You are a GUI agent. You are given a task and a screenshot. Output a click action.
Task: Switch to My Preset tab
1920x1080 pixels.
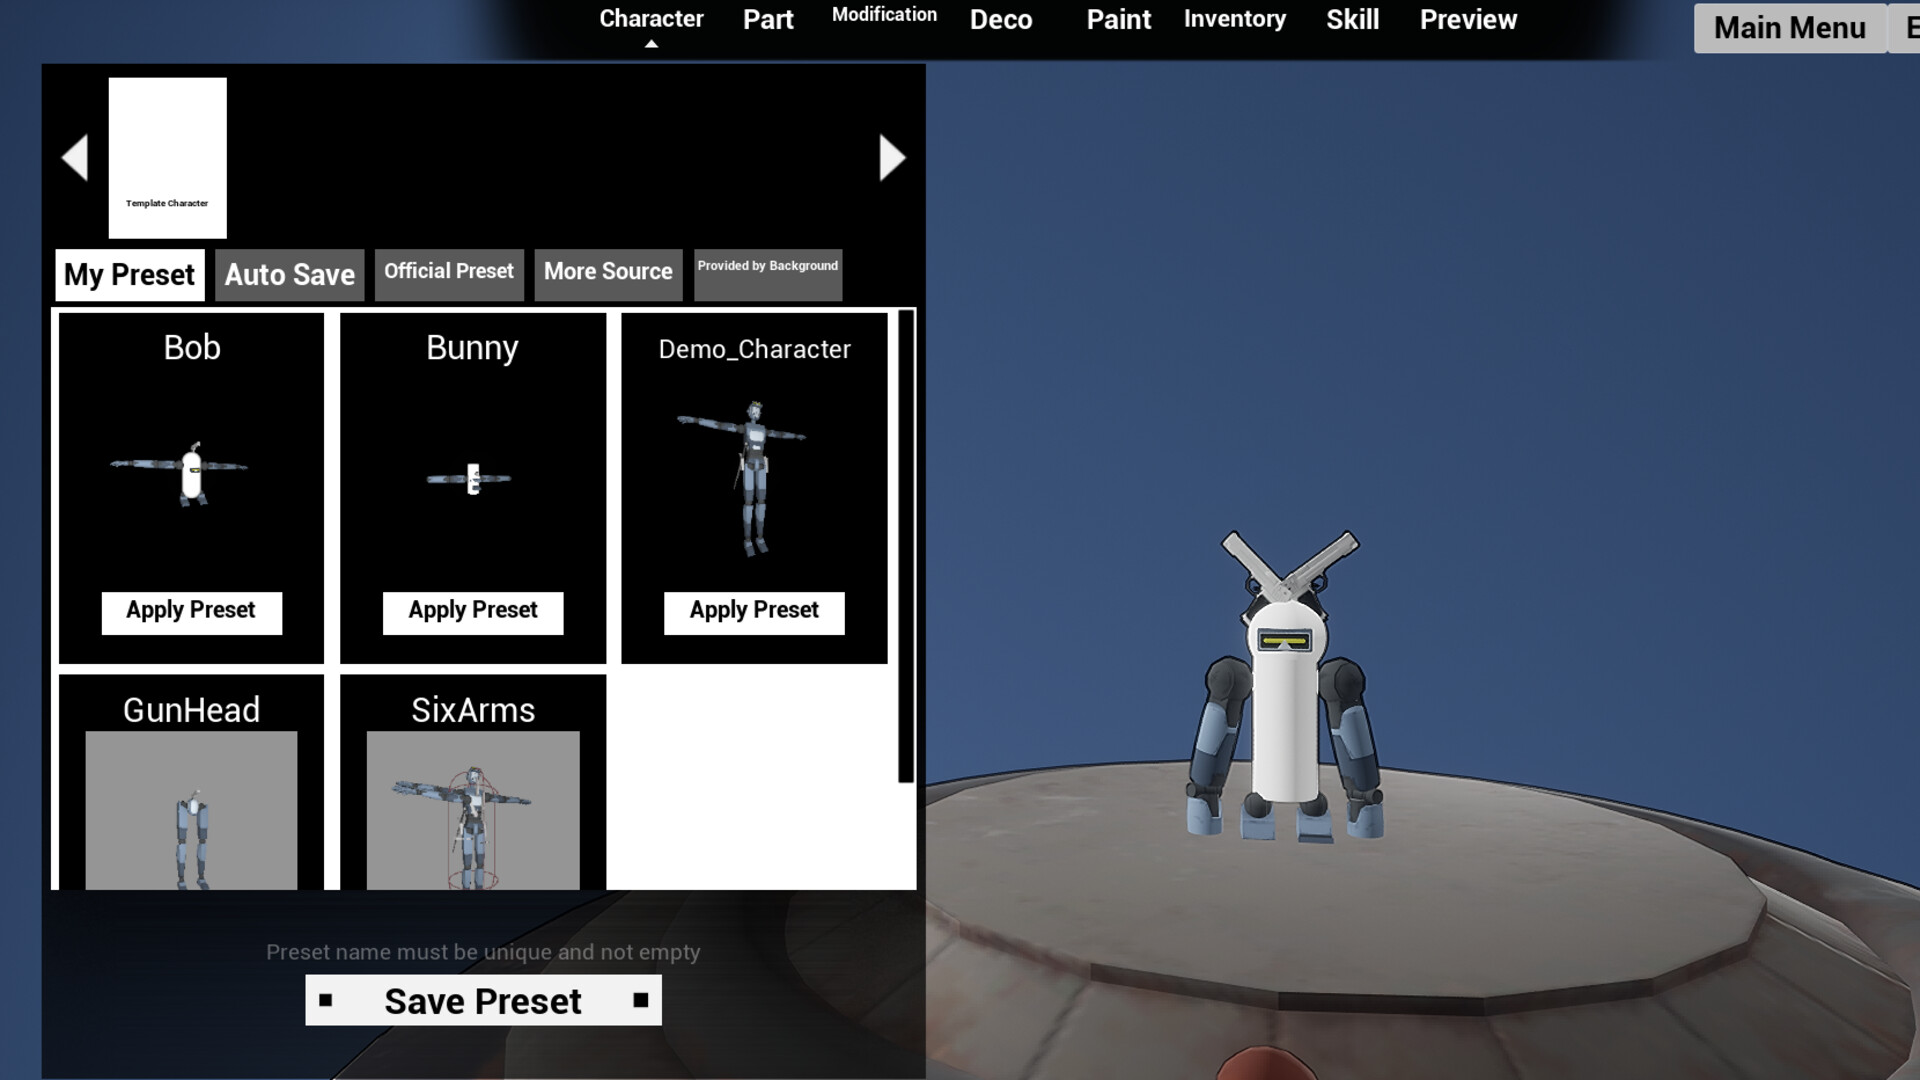coord(129,274)
